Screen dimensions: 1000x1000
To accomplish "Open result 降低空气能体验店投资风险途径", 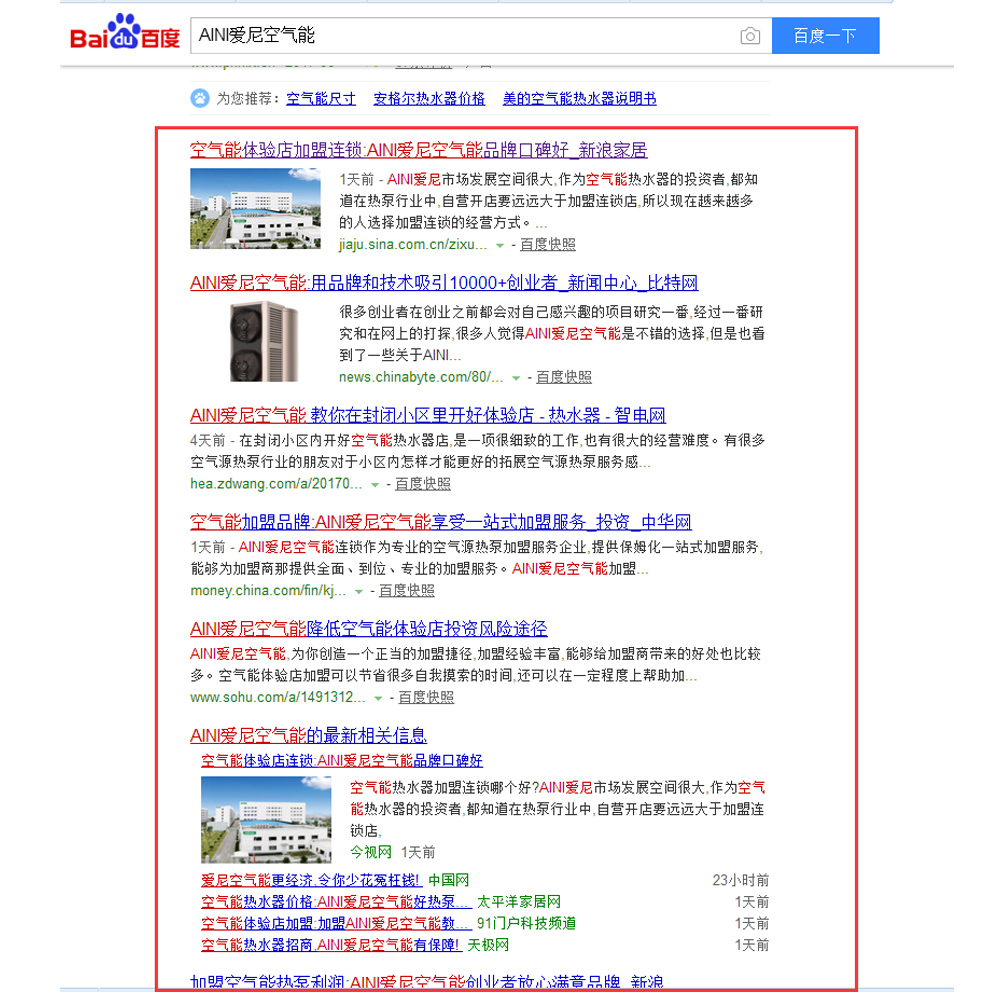I will pyautogui.click(x=369, y=629).
